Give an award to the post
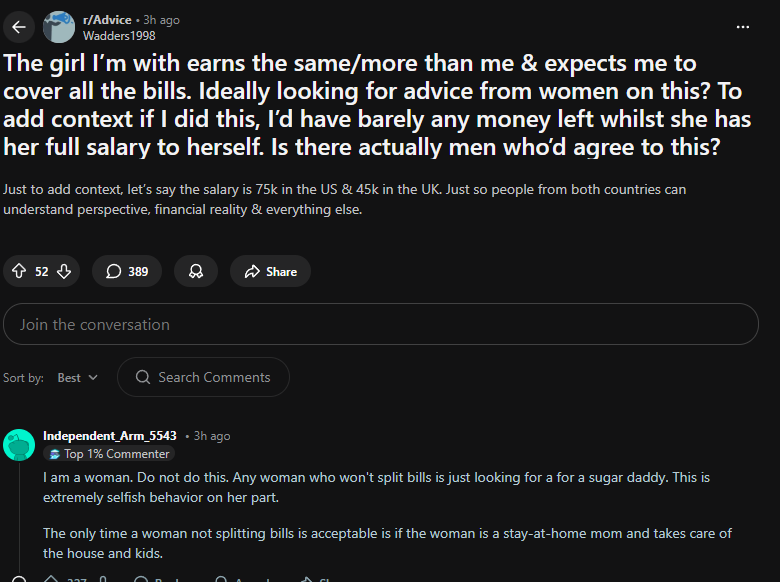Image resolution: width=780 pixels, height=582 pixels. [x=196, y=271]
